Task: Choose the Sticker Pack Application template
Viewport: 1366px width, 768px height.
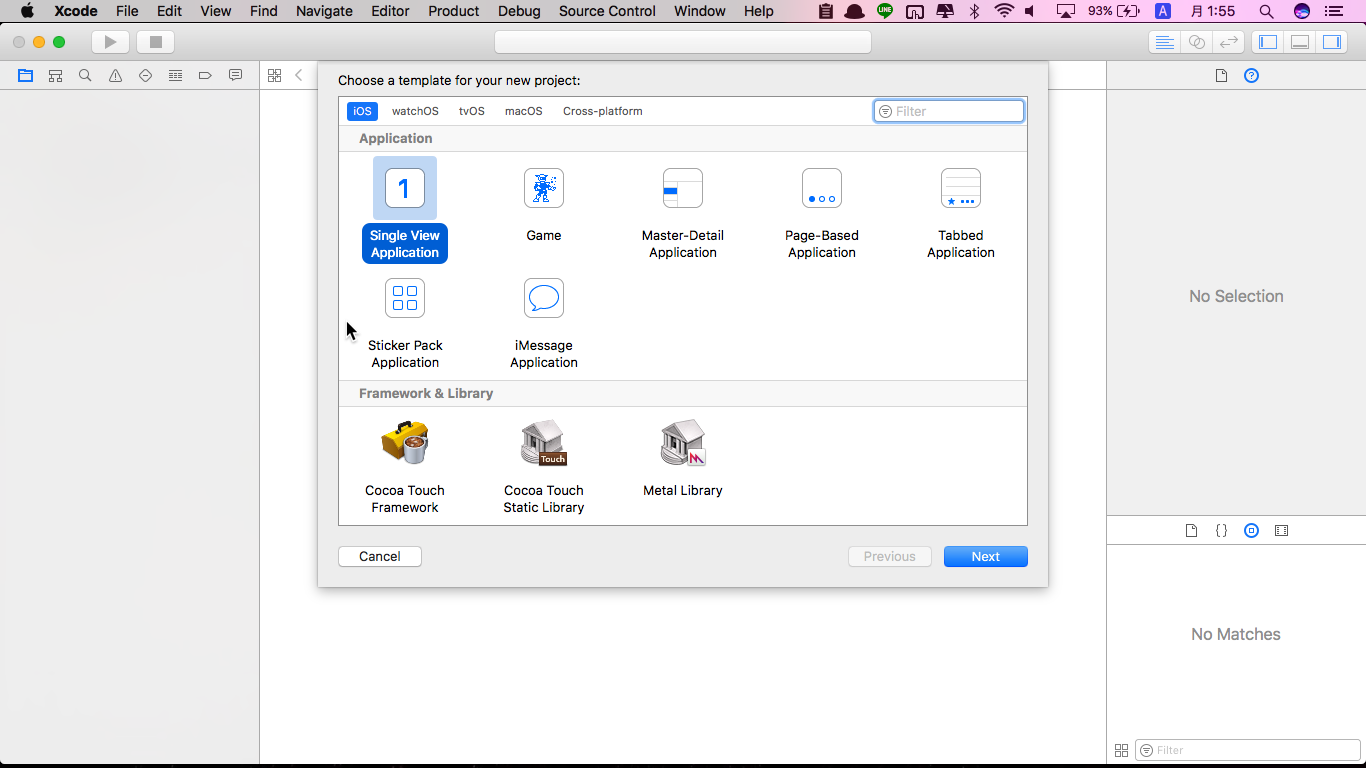Action: point(405,322)
